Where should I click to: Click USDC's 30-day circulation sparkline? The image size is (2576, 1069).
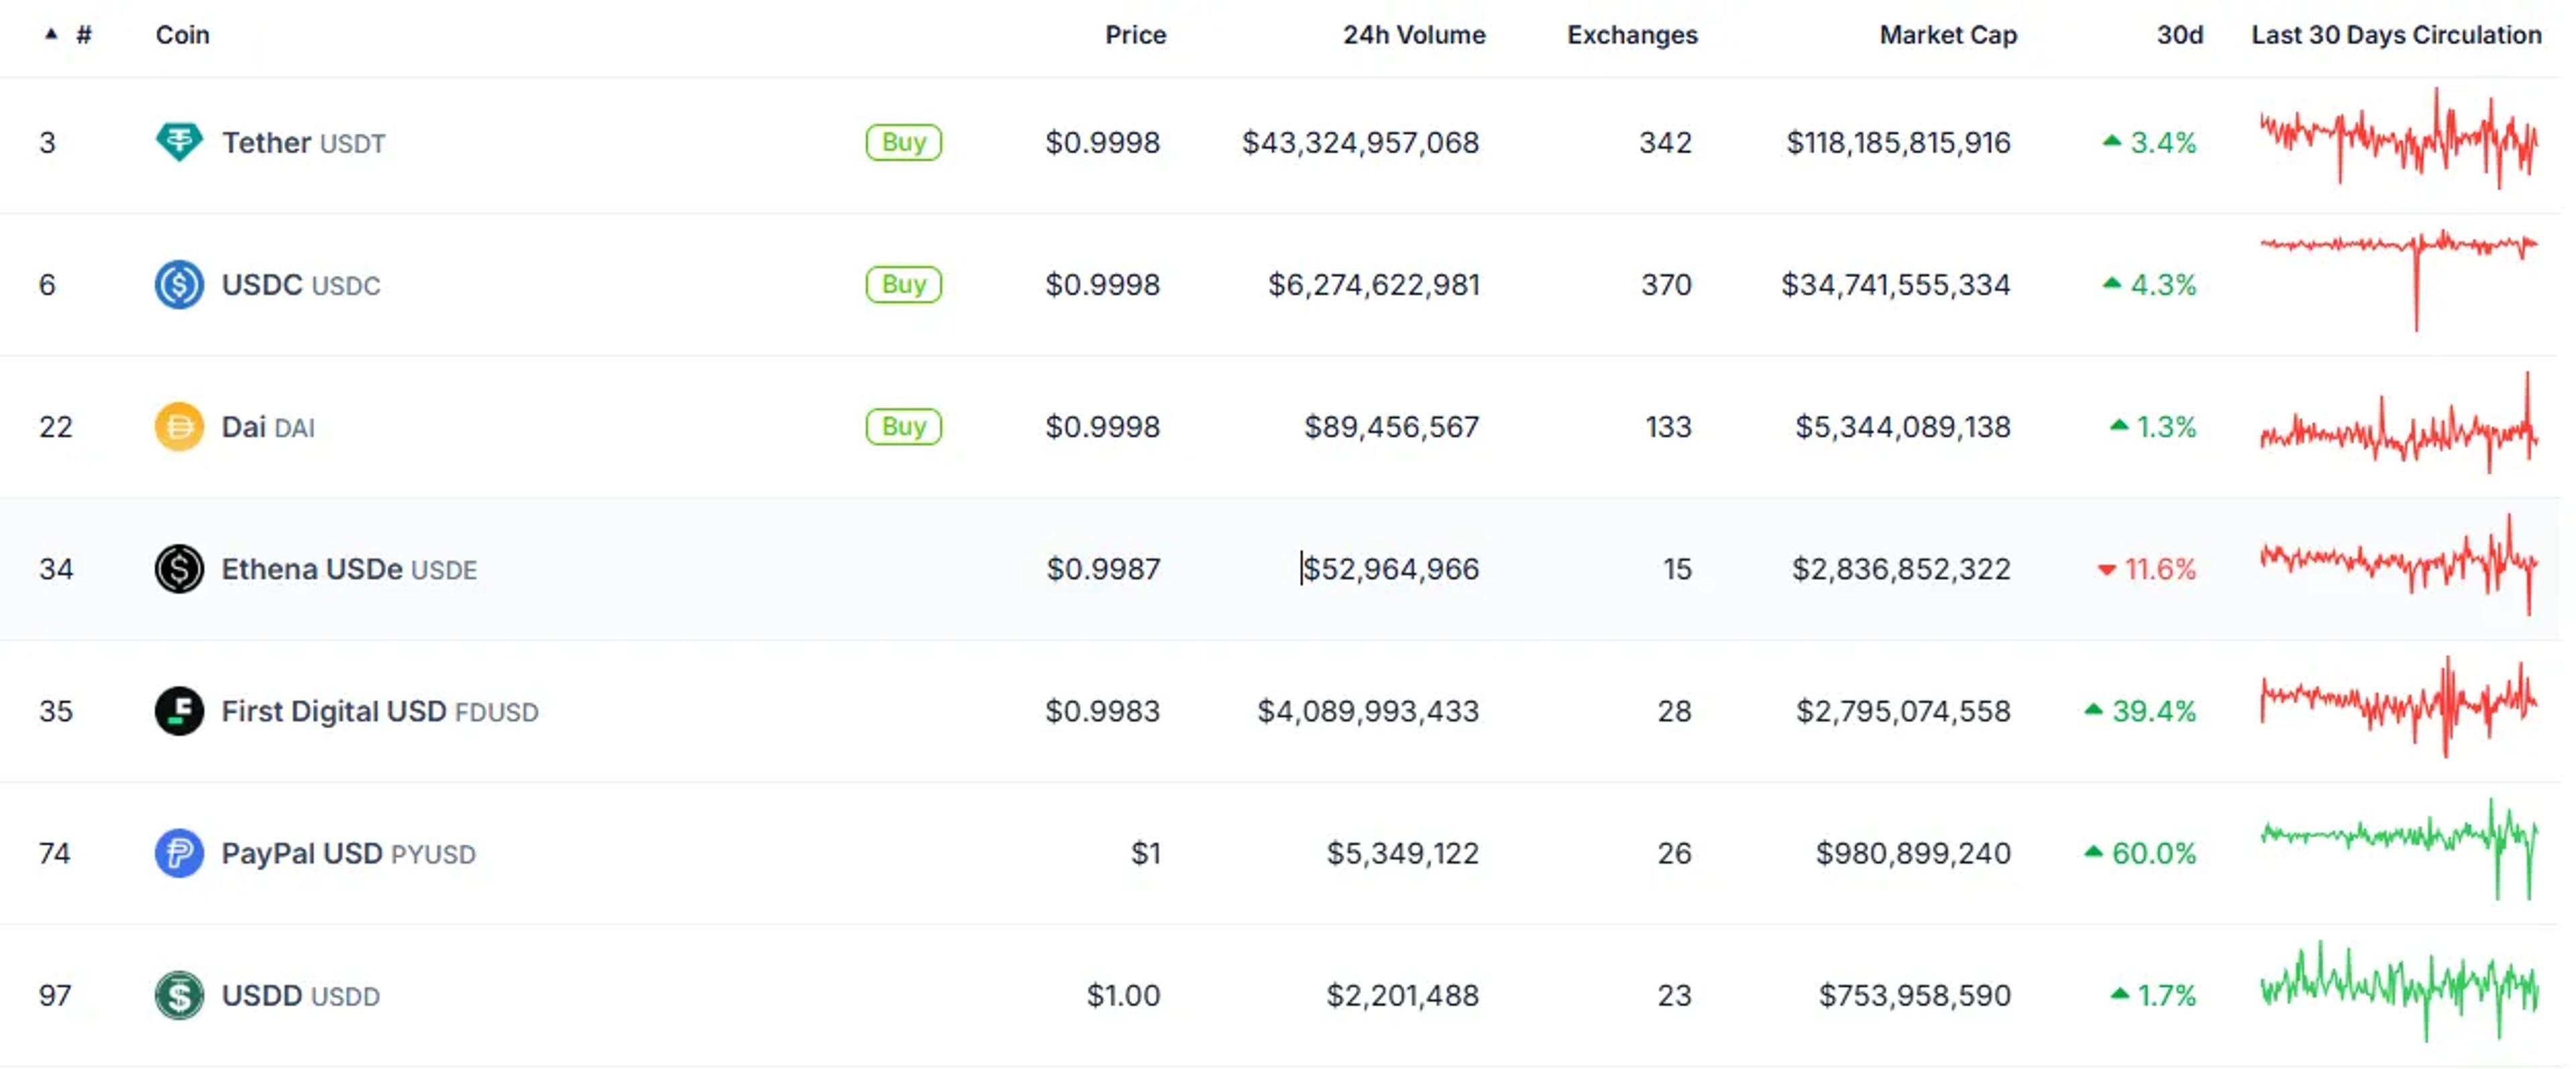[2399, 280]
